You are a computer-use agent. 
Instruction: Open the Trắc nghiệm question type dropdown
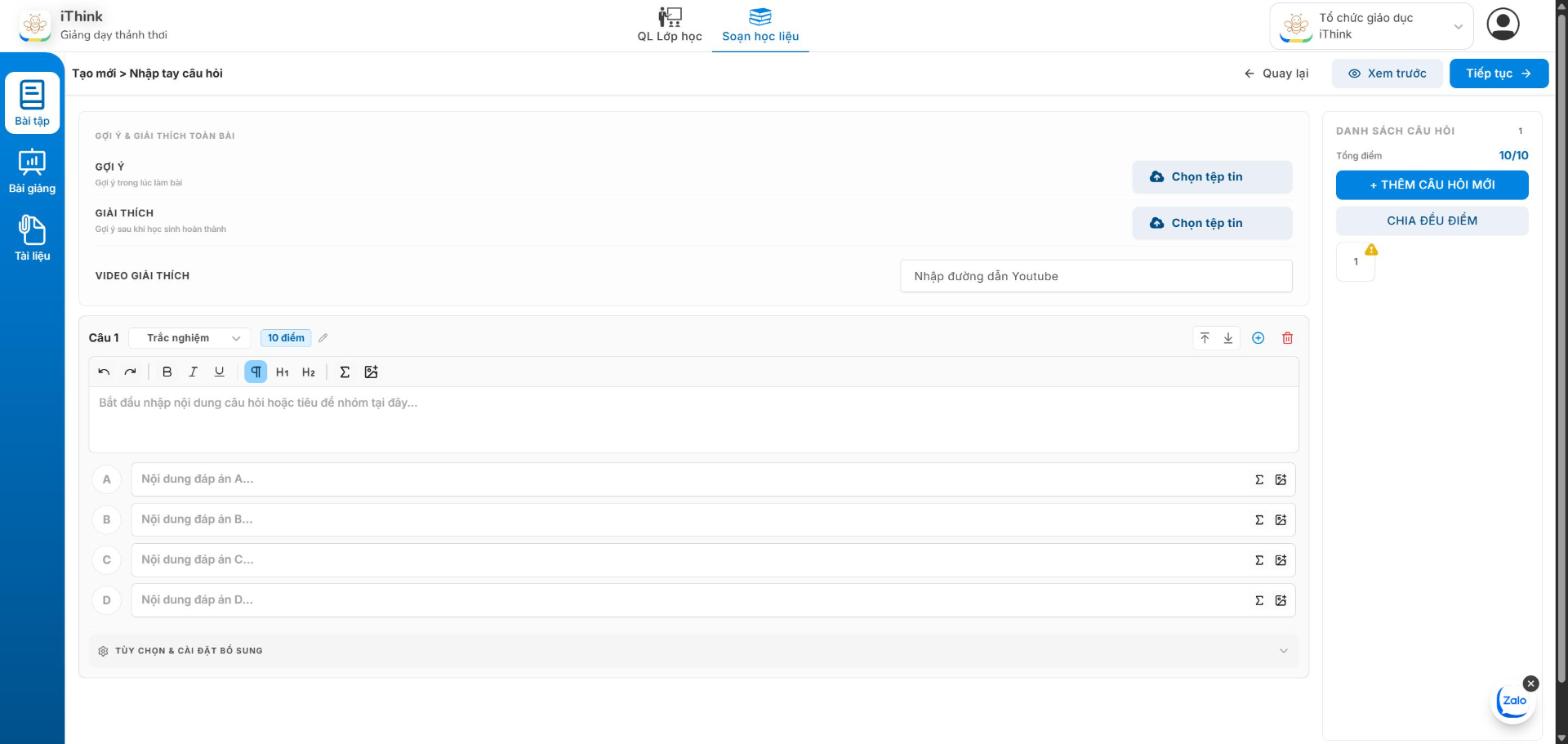190,338
